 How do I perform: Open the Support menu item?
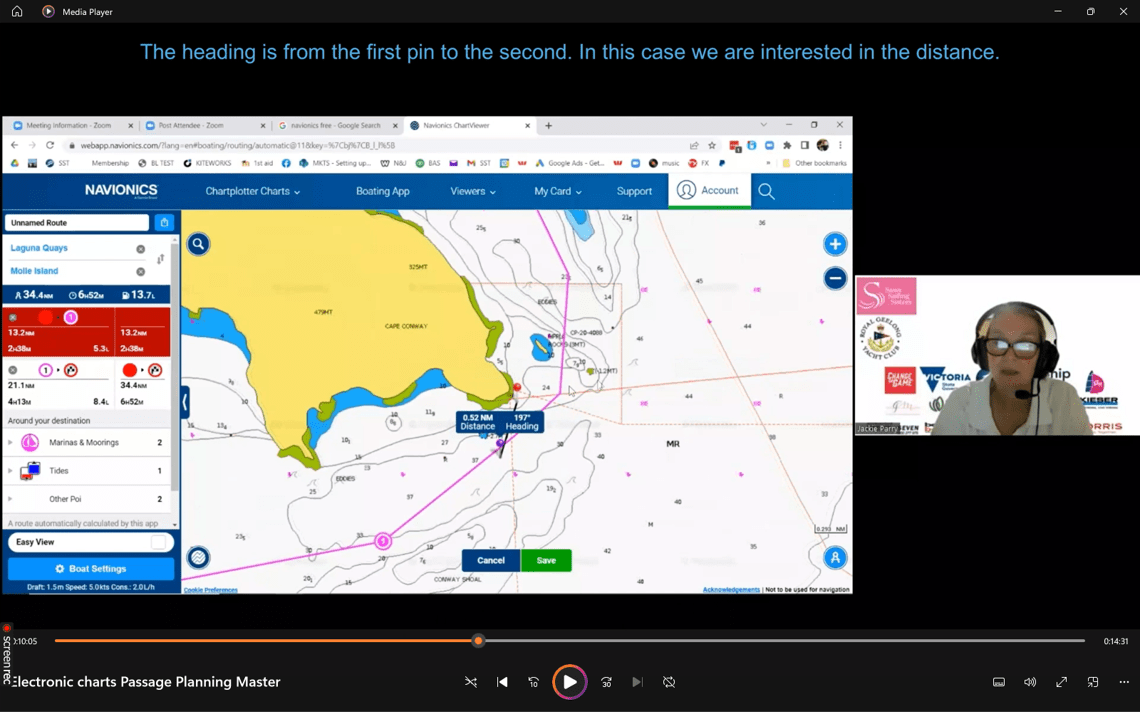click(x=634, y=190)
